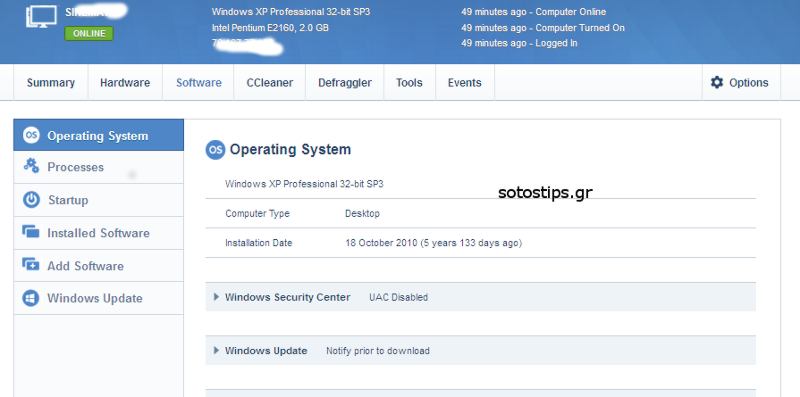Screen dimensions: 800x397
Task: Open the Options menu label
Action: point(748,83)
